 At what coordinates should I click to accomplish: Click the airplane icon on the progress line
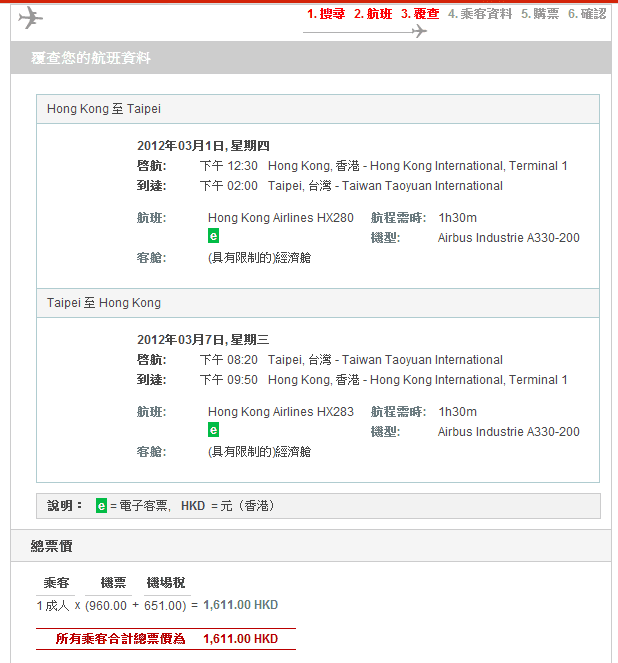(419, 31)
